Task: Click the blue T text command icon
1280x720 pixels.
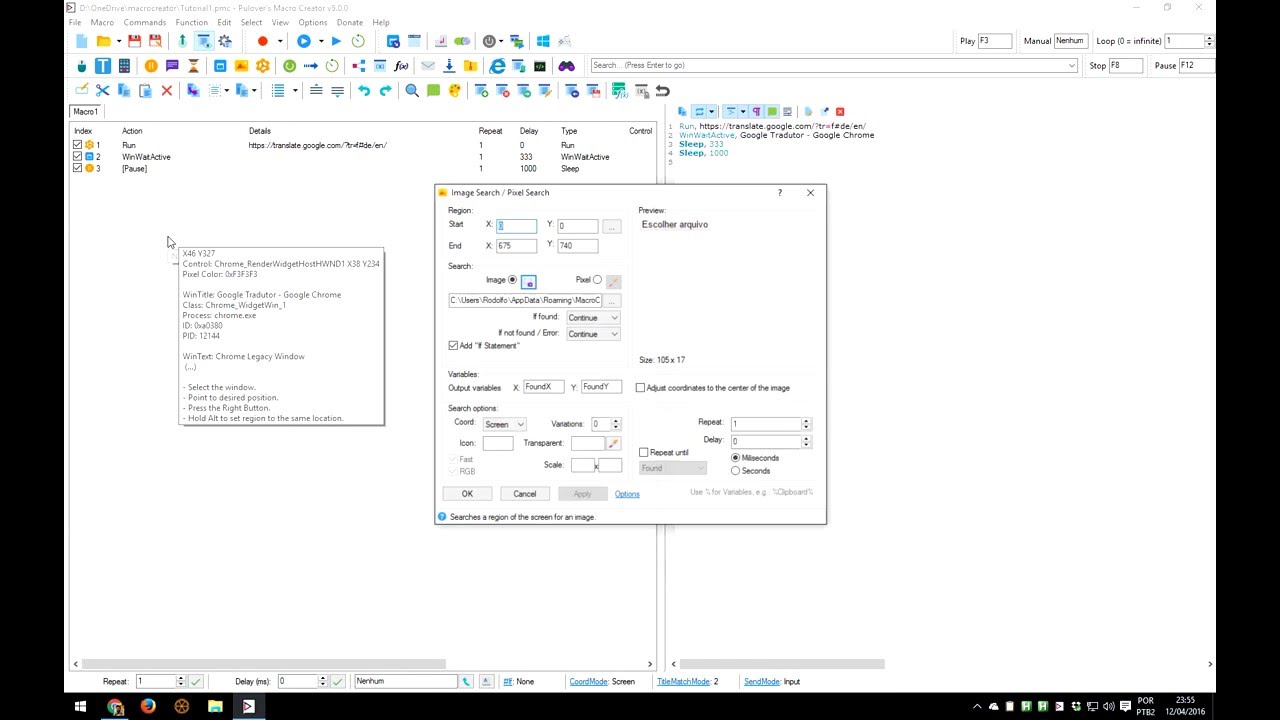Action: pyautogui.click(x=103, y=66)
